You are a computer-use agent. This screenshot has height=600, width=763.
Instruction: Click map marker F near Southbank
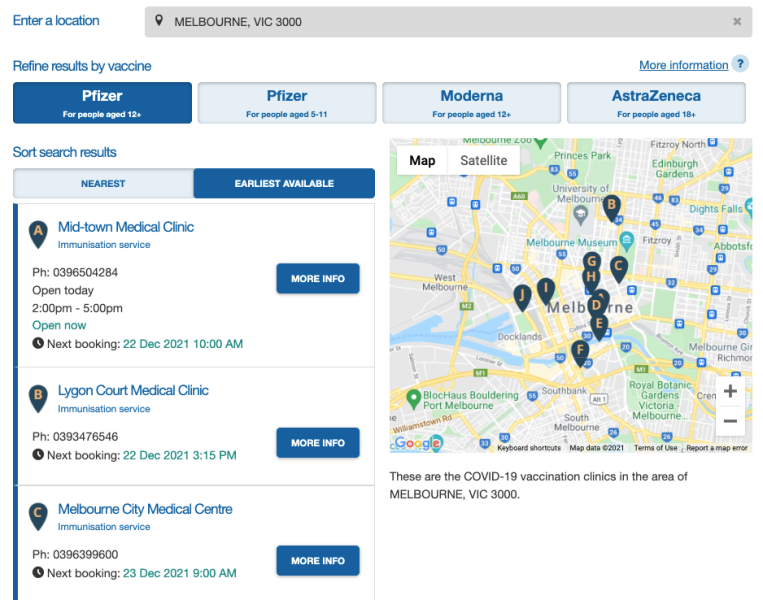click(x=579, y=351)
